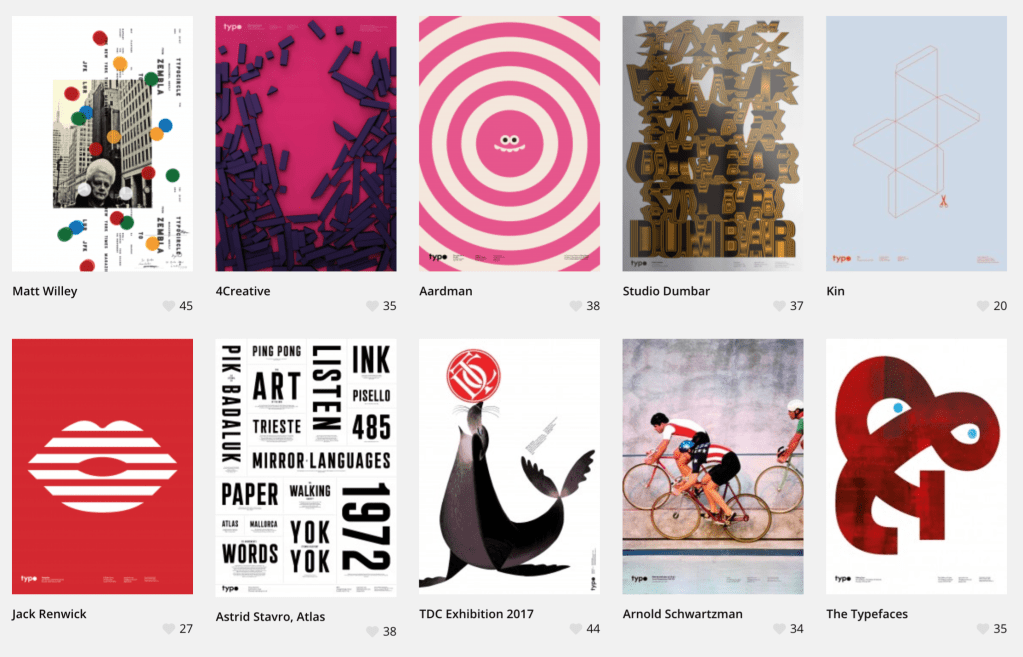Screen dimensions: 1023x657
Task: Like the Matt Willey poster with heart icon
Action: 169,306
